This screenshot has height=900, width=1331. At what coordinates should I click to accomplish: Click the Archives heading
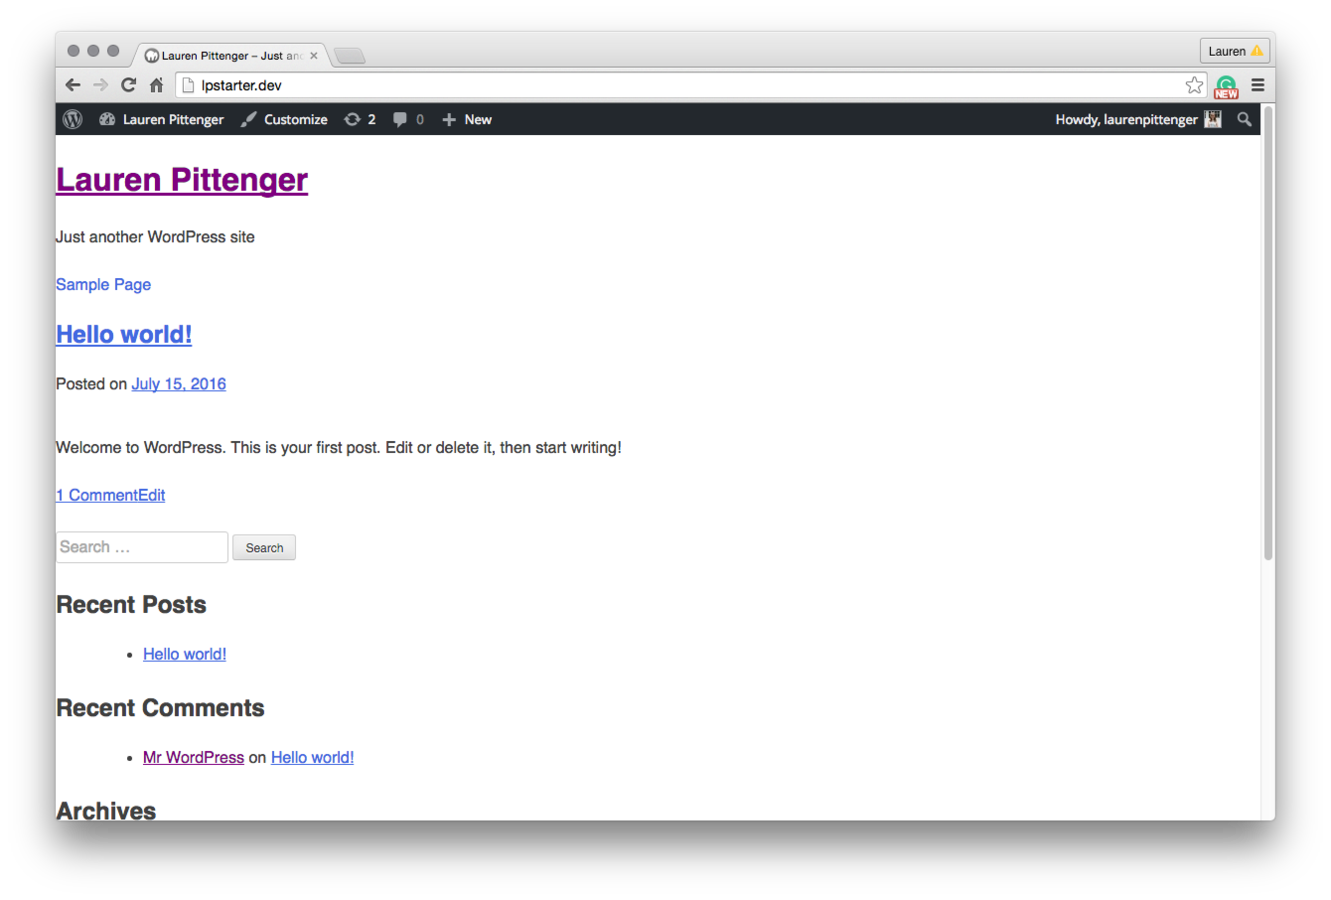click(x=106, y=810)
